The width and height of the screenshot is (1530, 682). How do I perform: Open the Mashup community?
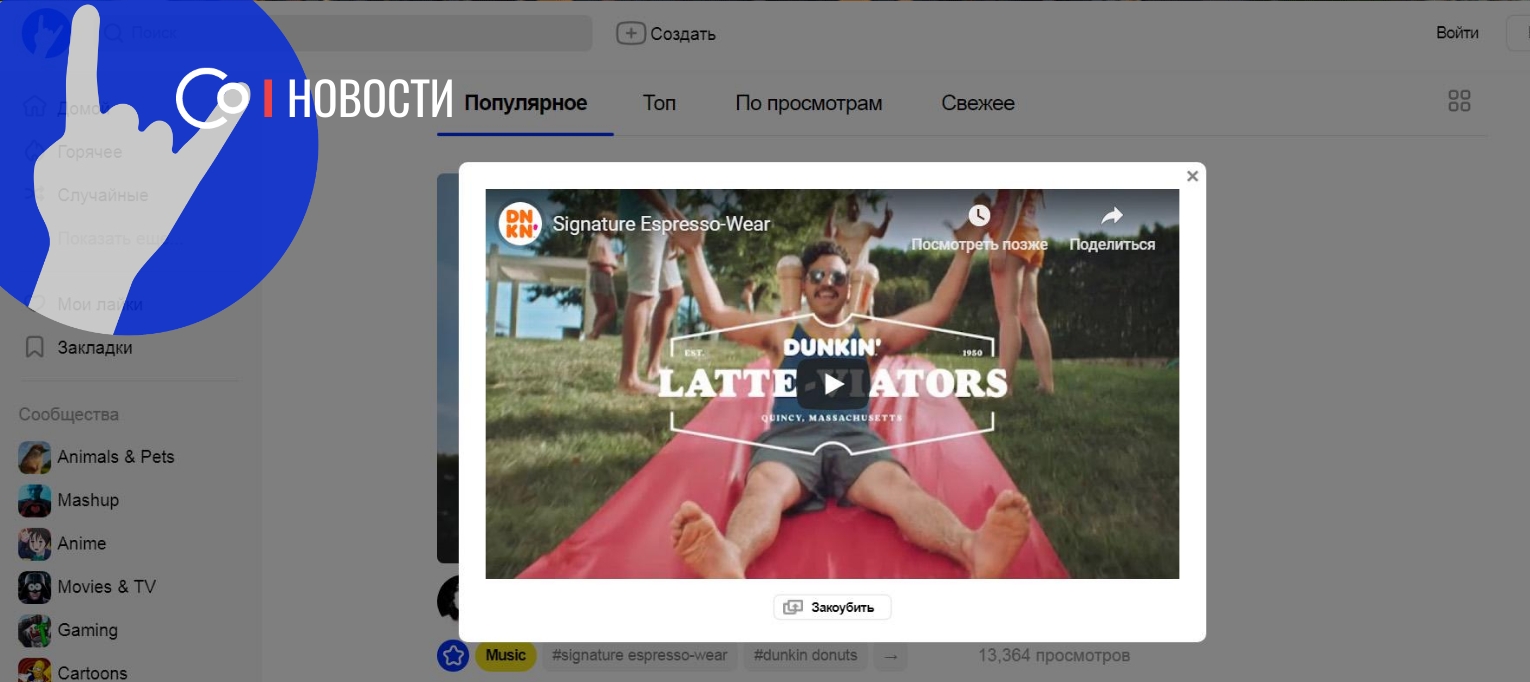pyautogui.click(x=68, y=500)
